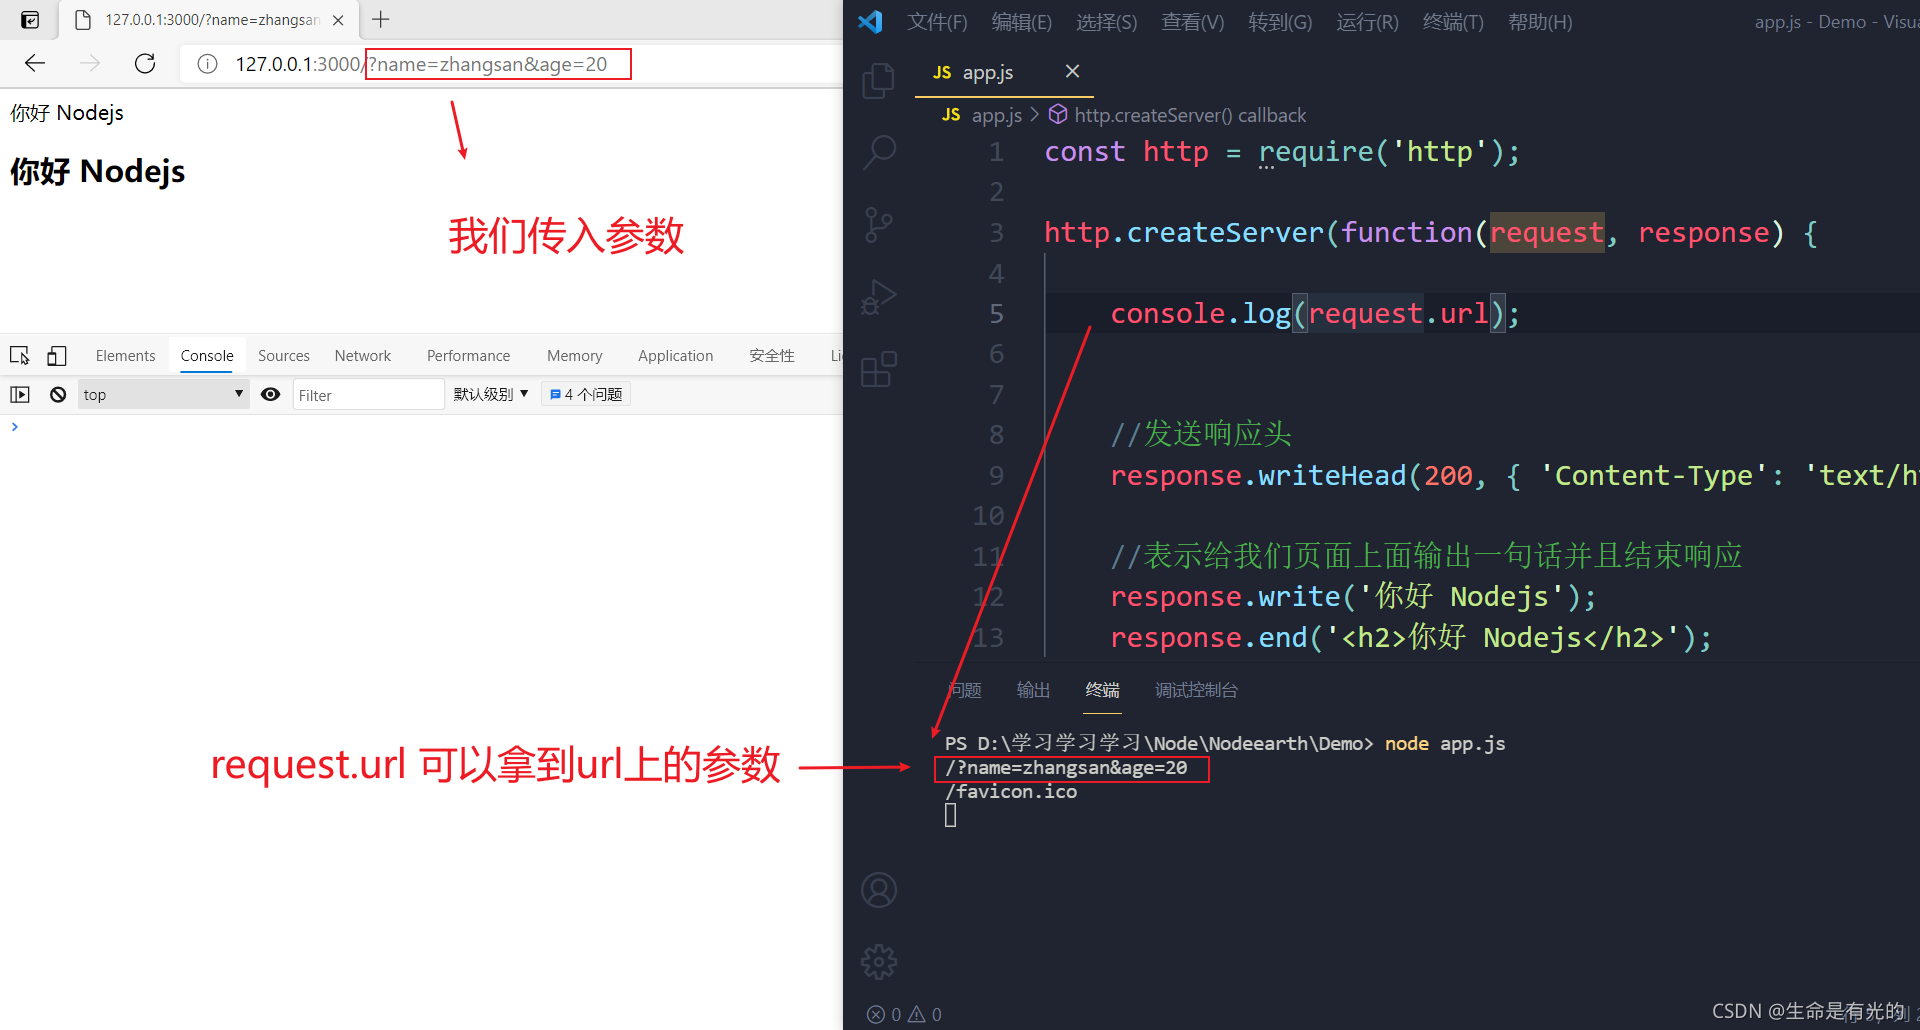Image resolution: width=1920 pixels, height=1030 pixels.
Task: Click 4 个问题 issues button
Action: [x=586, y=395]
